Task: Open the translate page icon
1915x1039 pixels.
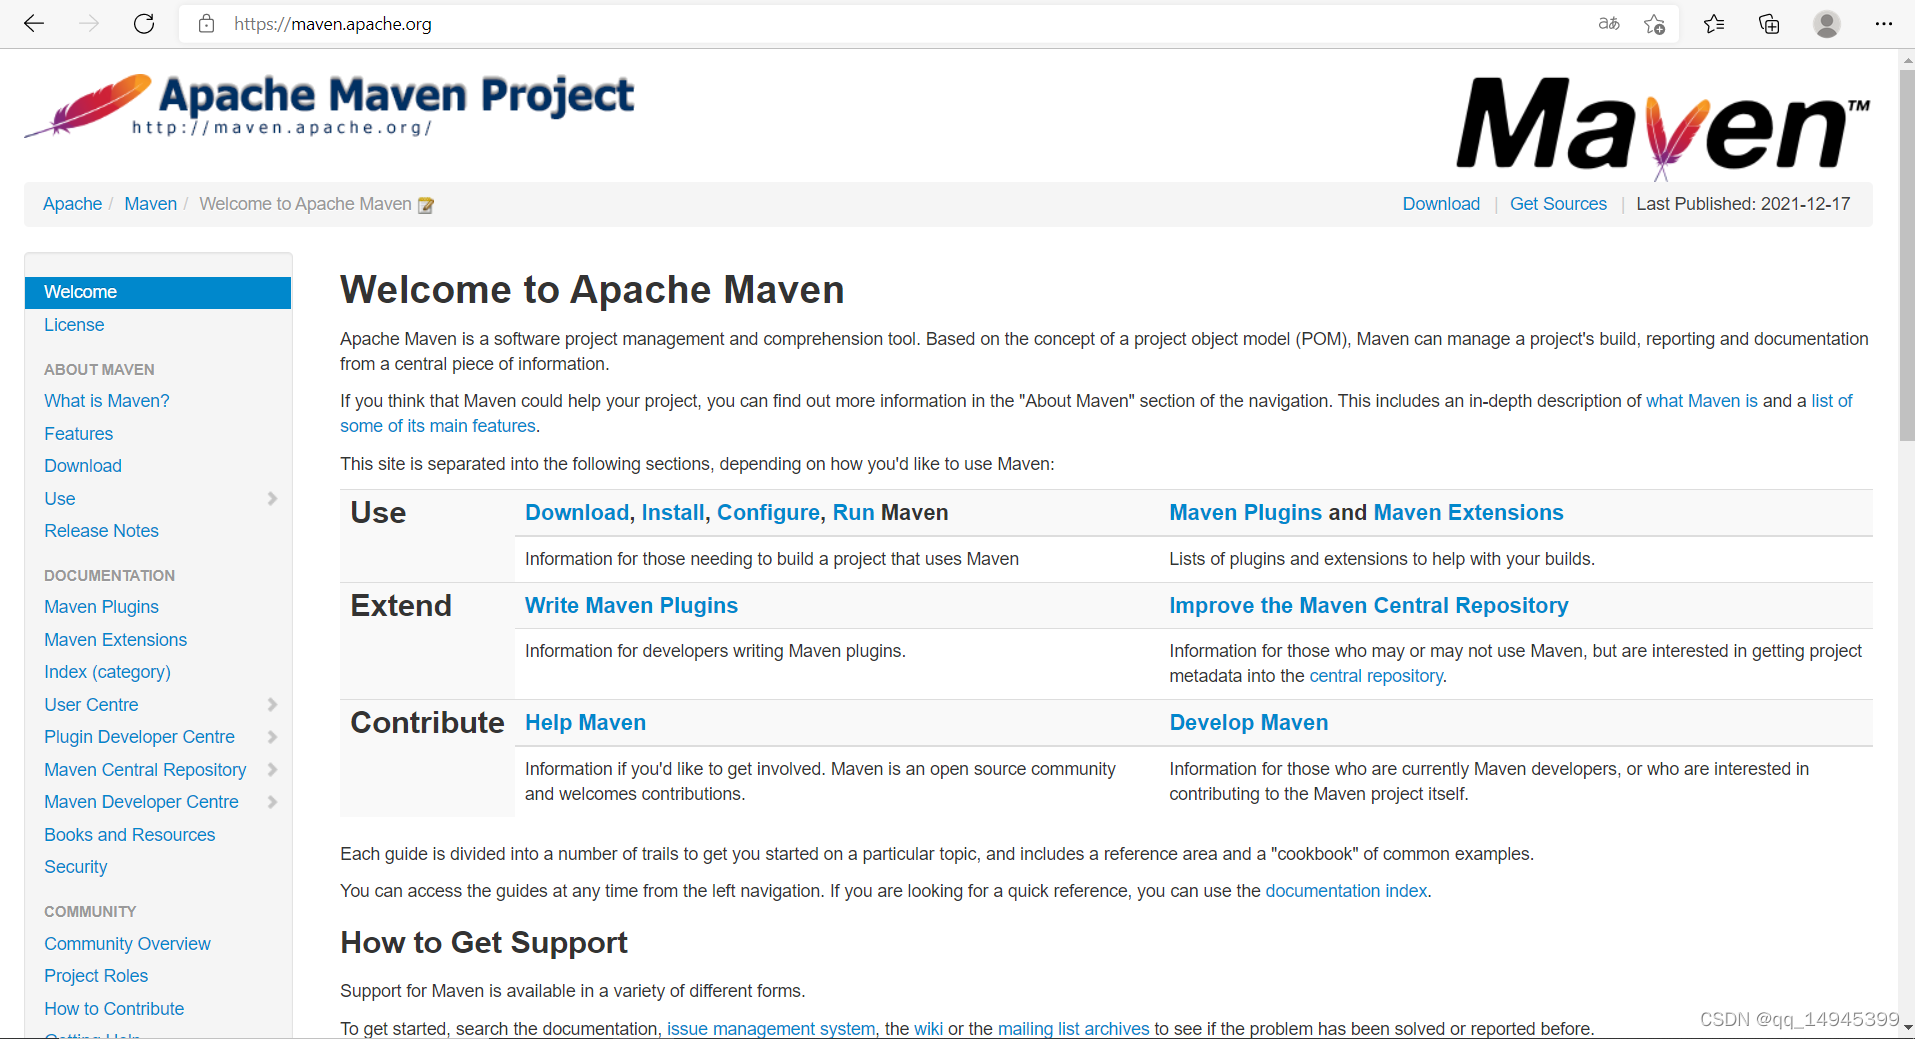Action: tap(1609, 24)
